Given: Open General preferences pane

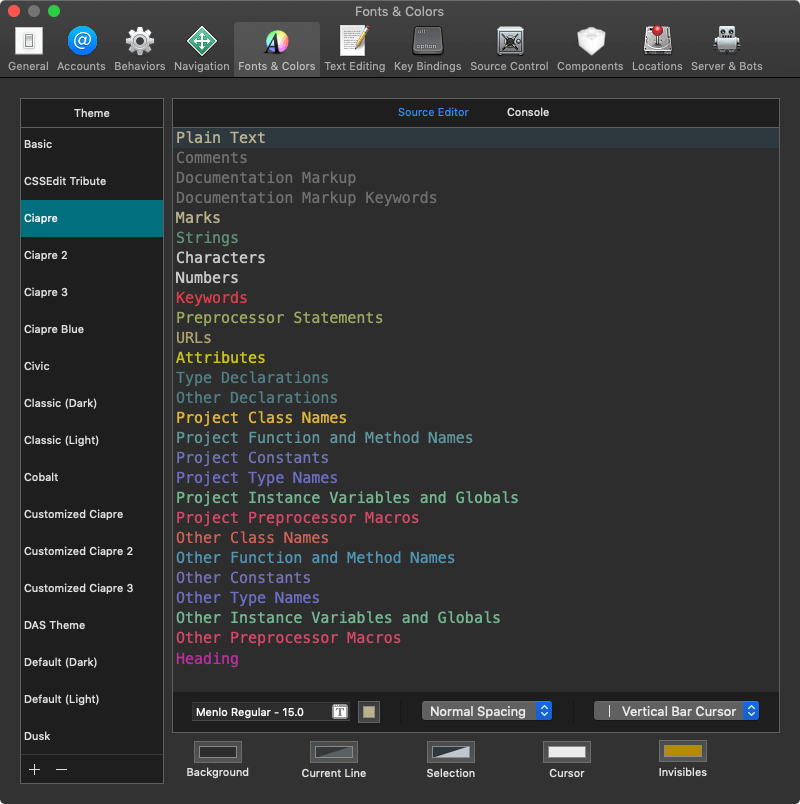Looking at the screenshot, I should point(28,50).
